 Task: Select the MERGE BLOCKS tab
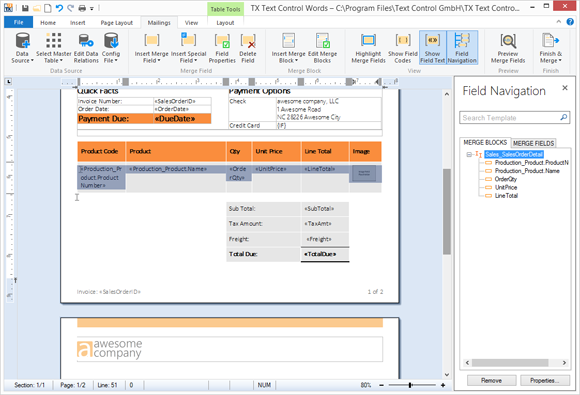pyautogui.click(x=485, y=142)
